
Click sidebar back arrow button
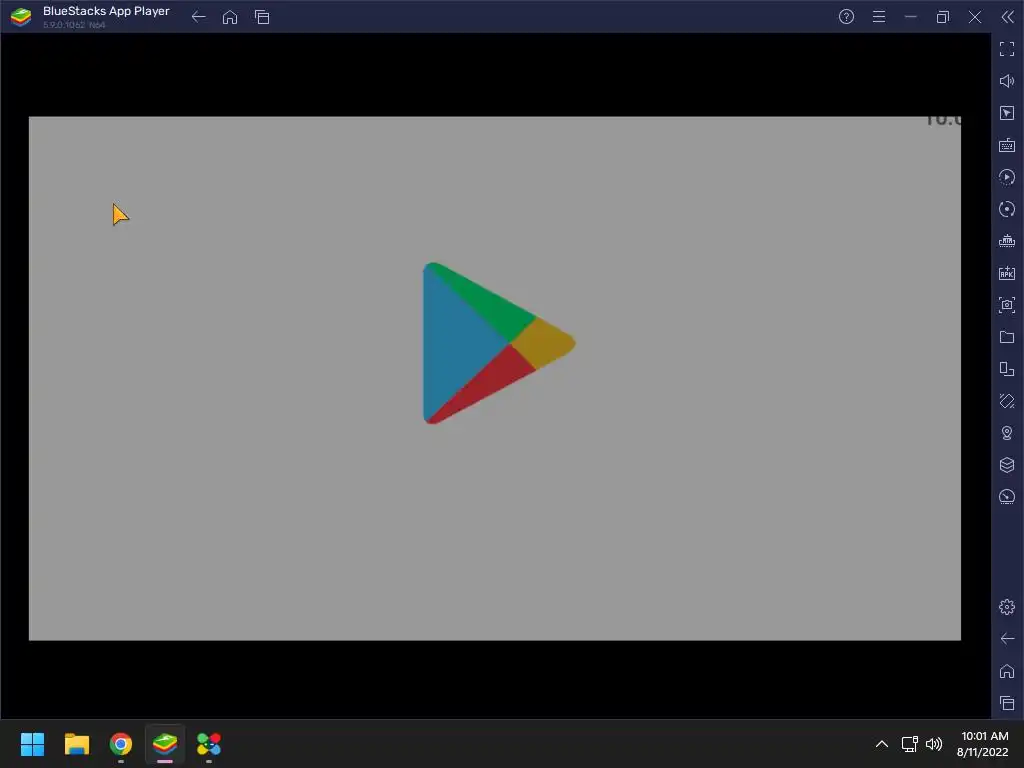(1007, 639)
